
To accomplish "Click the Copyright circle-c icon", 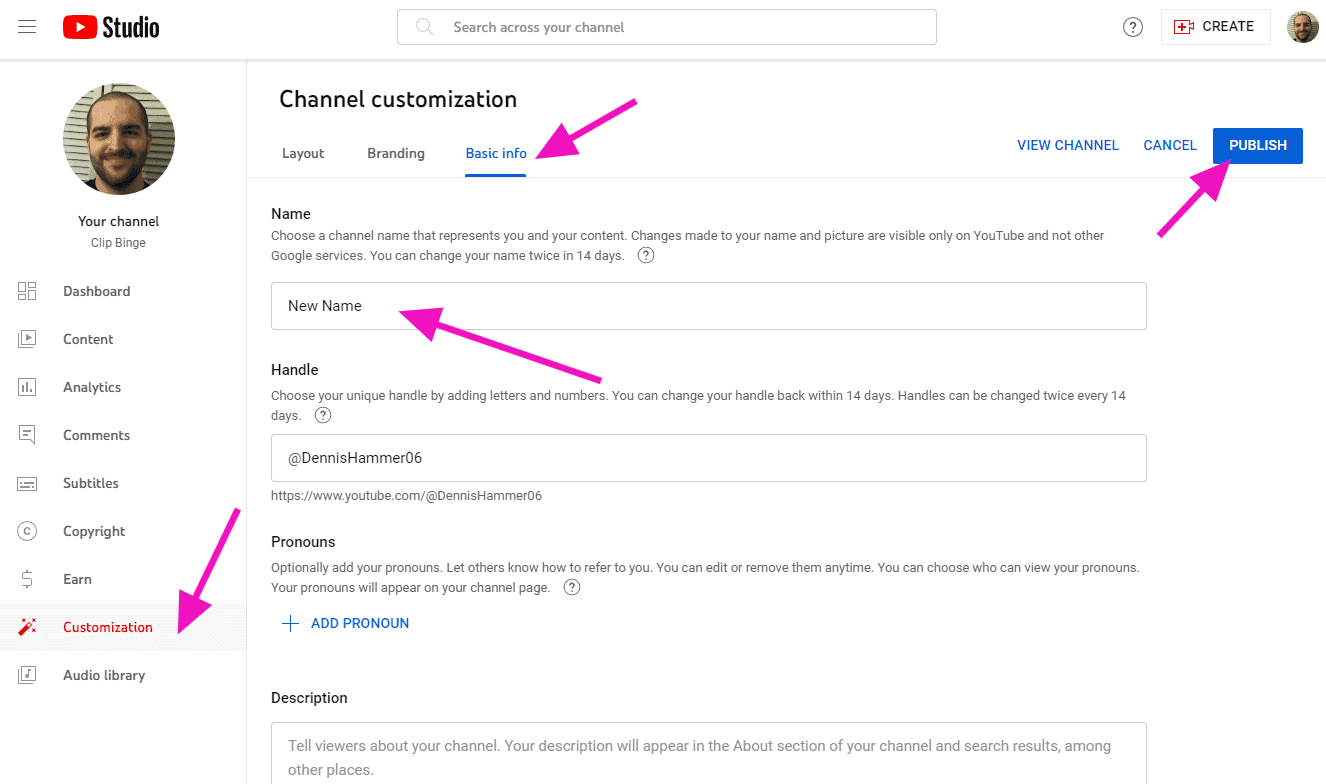I will [27, 531].
